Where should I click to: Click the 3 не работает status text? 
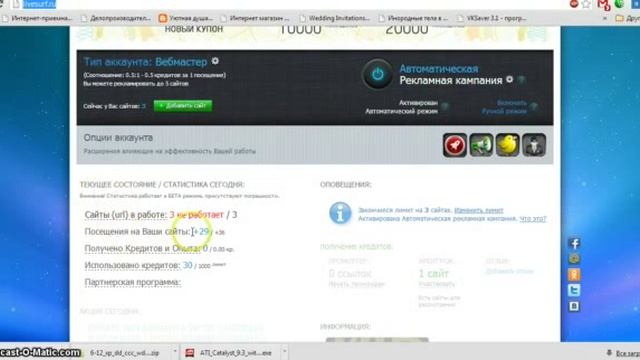coord(197,215)
